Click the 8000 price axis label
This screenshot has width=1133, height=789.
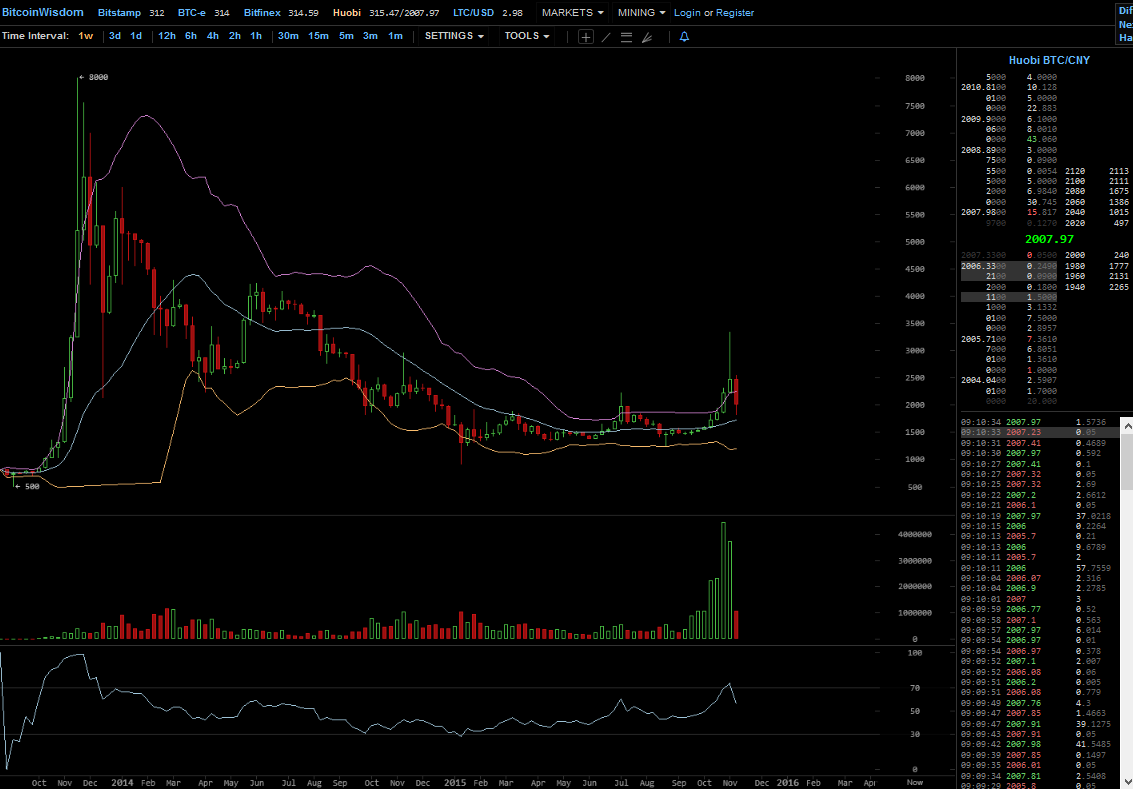click(x=914, y=78)
